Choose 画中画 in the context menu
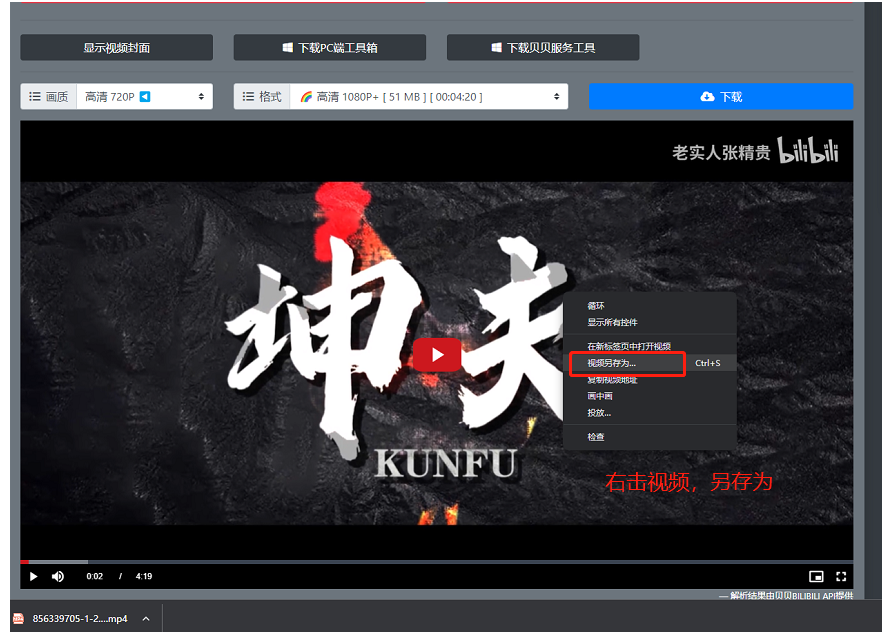This screenshot has width=882, height=632. pos(600,396)
